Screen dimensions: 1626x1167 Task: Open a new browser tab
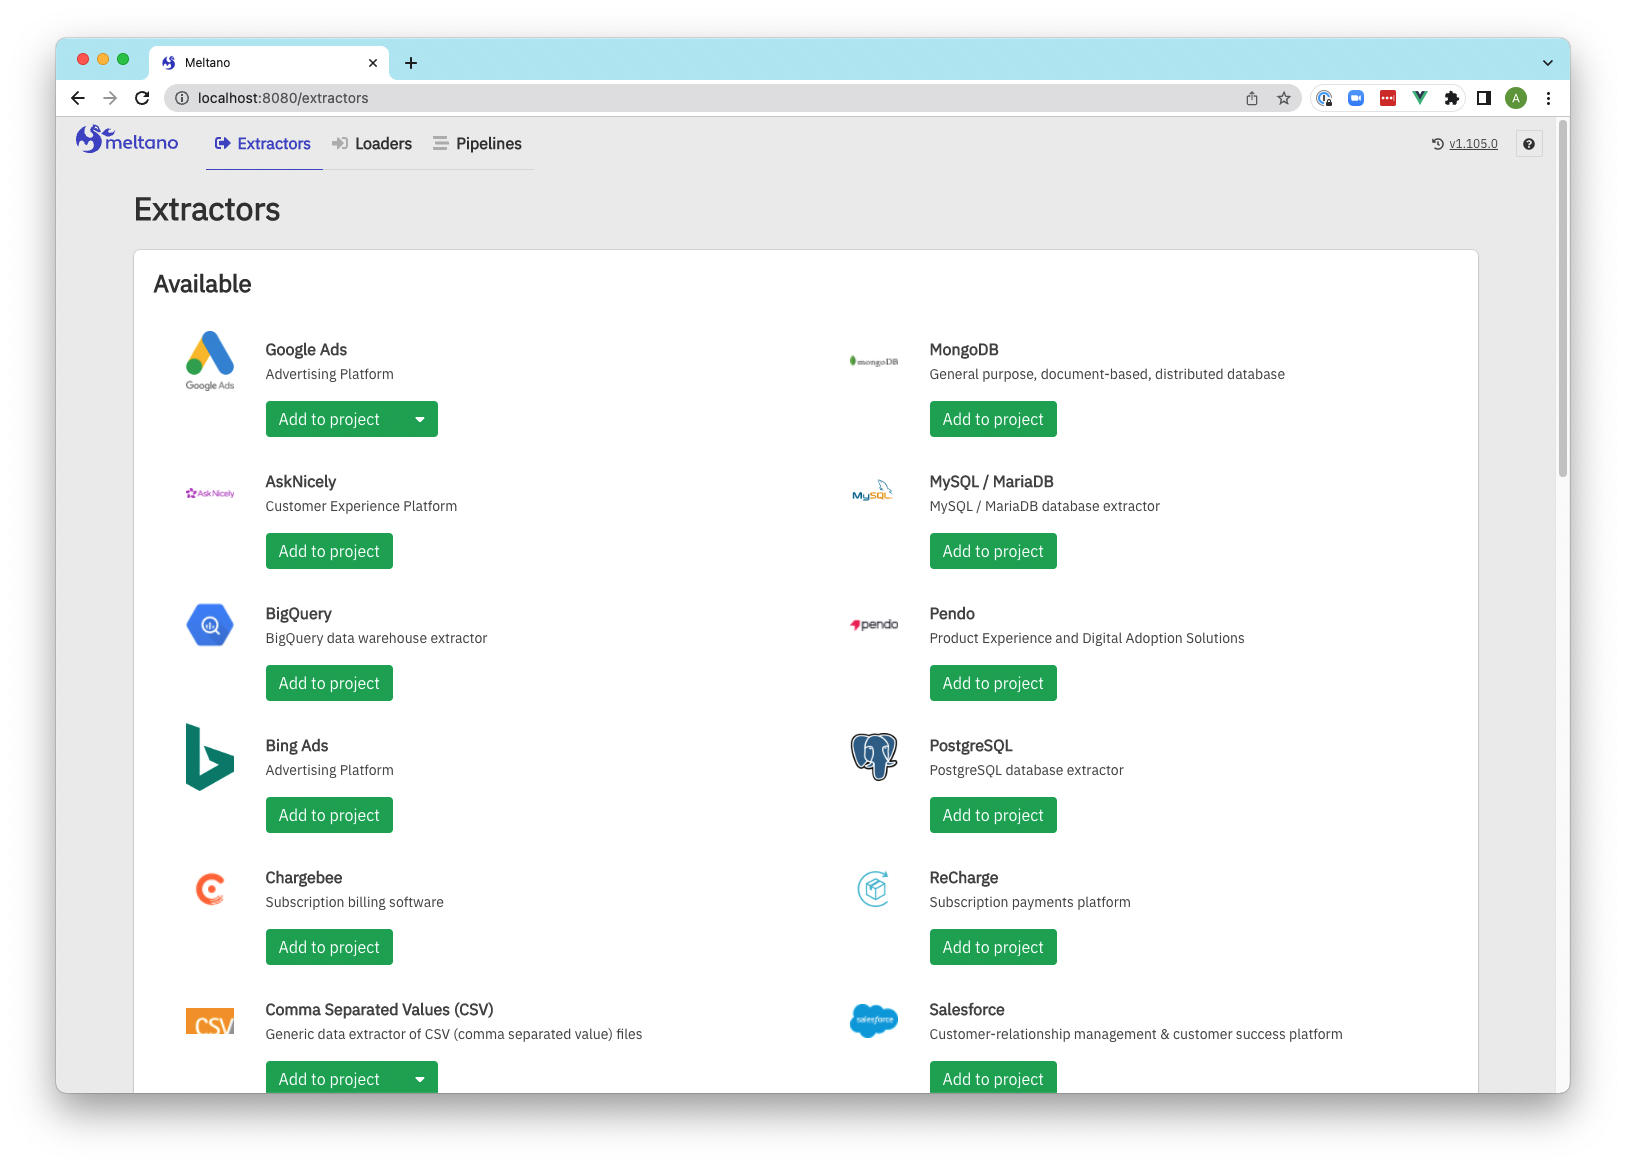(x=411, y=63)
